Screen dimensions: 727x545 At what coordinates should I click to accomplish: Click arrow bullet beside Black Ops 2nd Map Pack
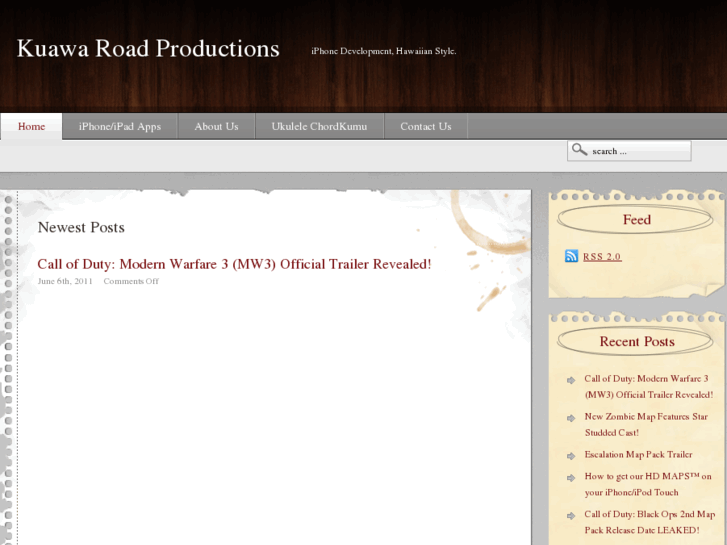pos(571,515)
